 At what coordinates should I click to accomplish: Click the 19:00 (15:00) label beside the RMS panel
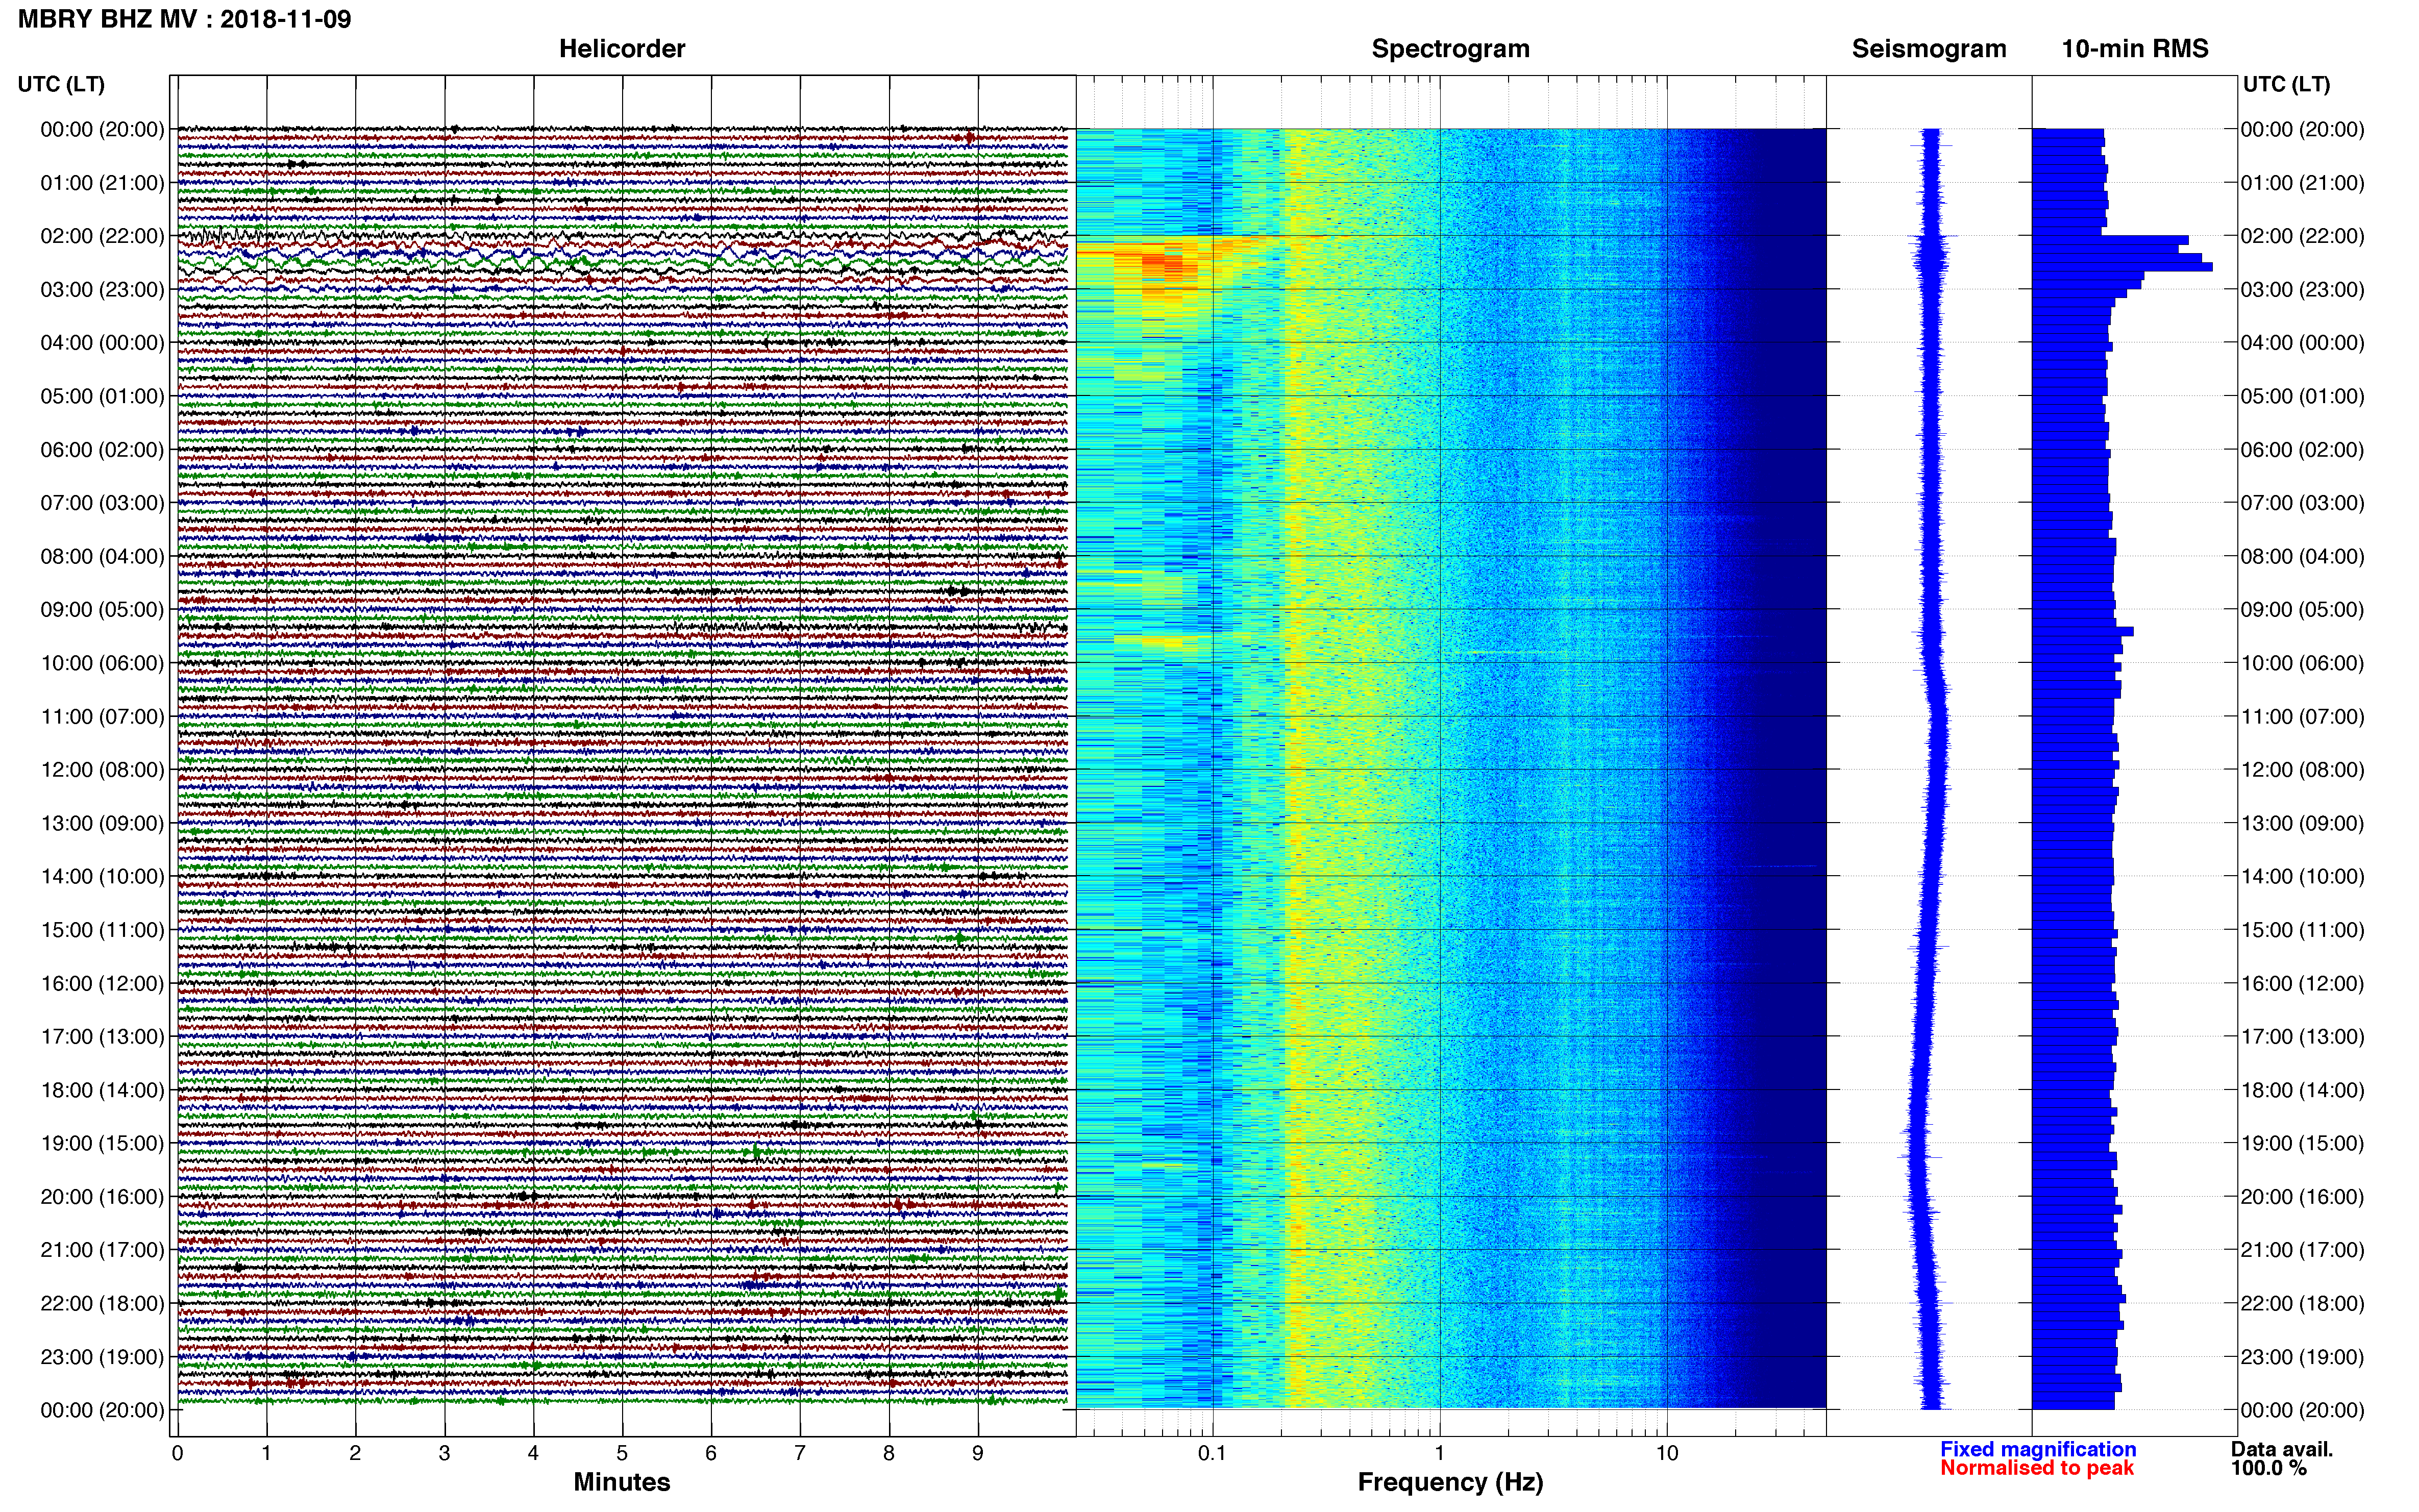pos(2302,1143)
